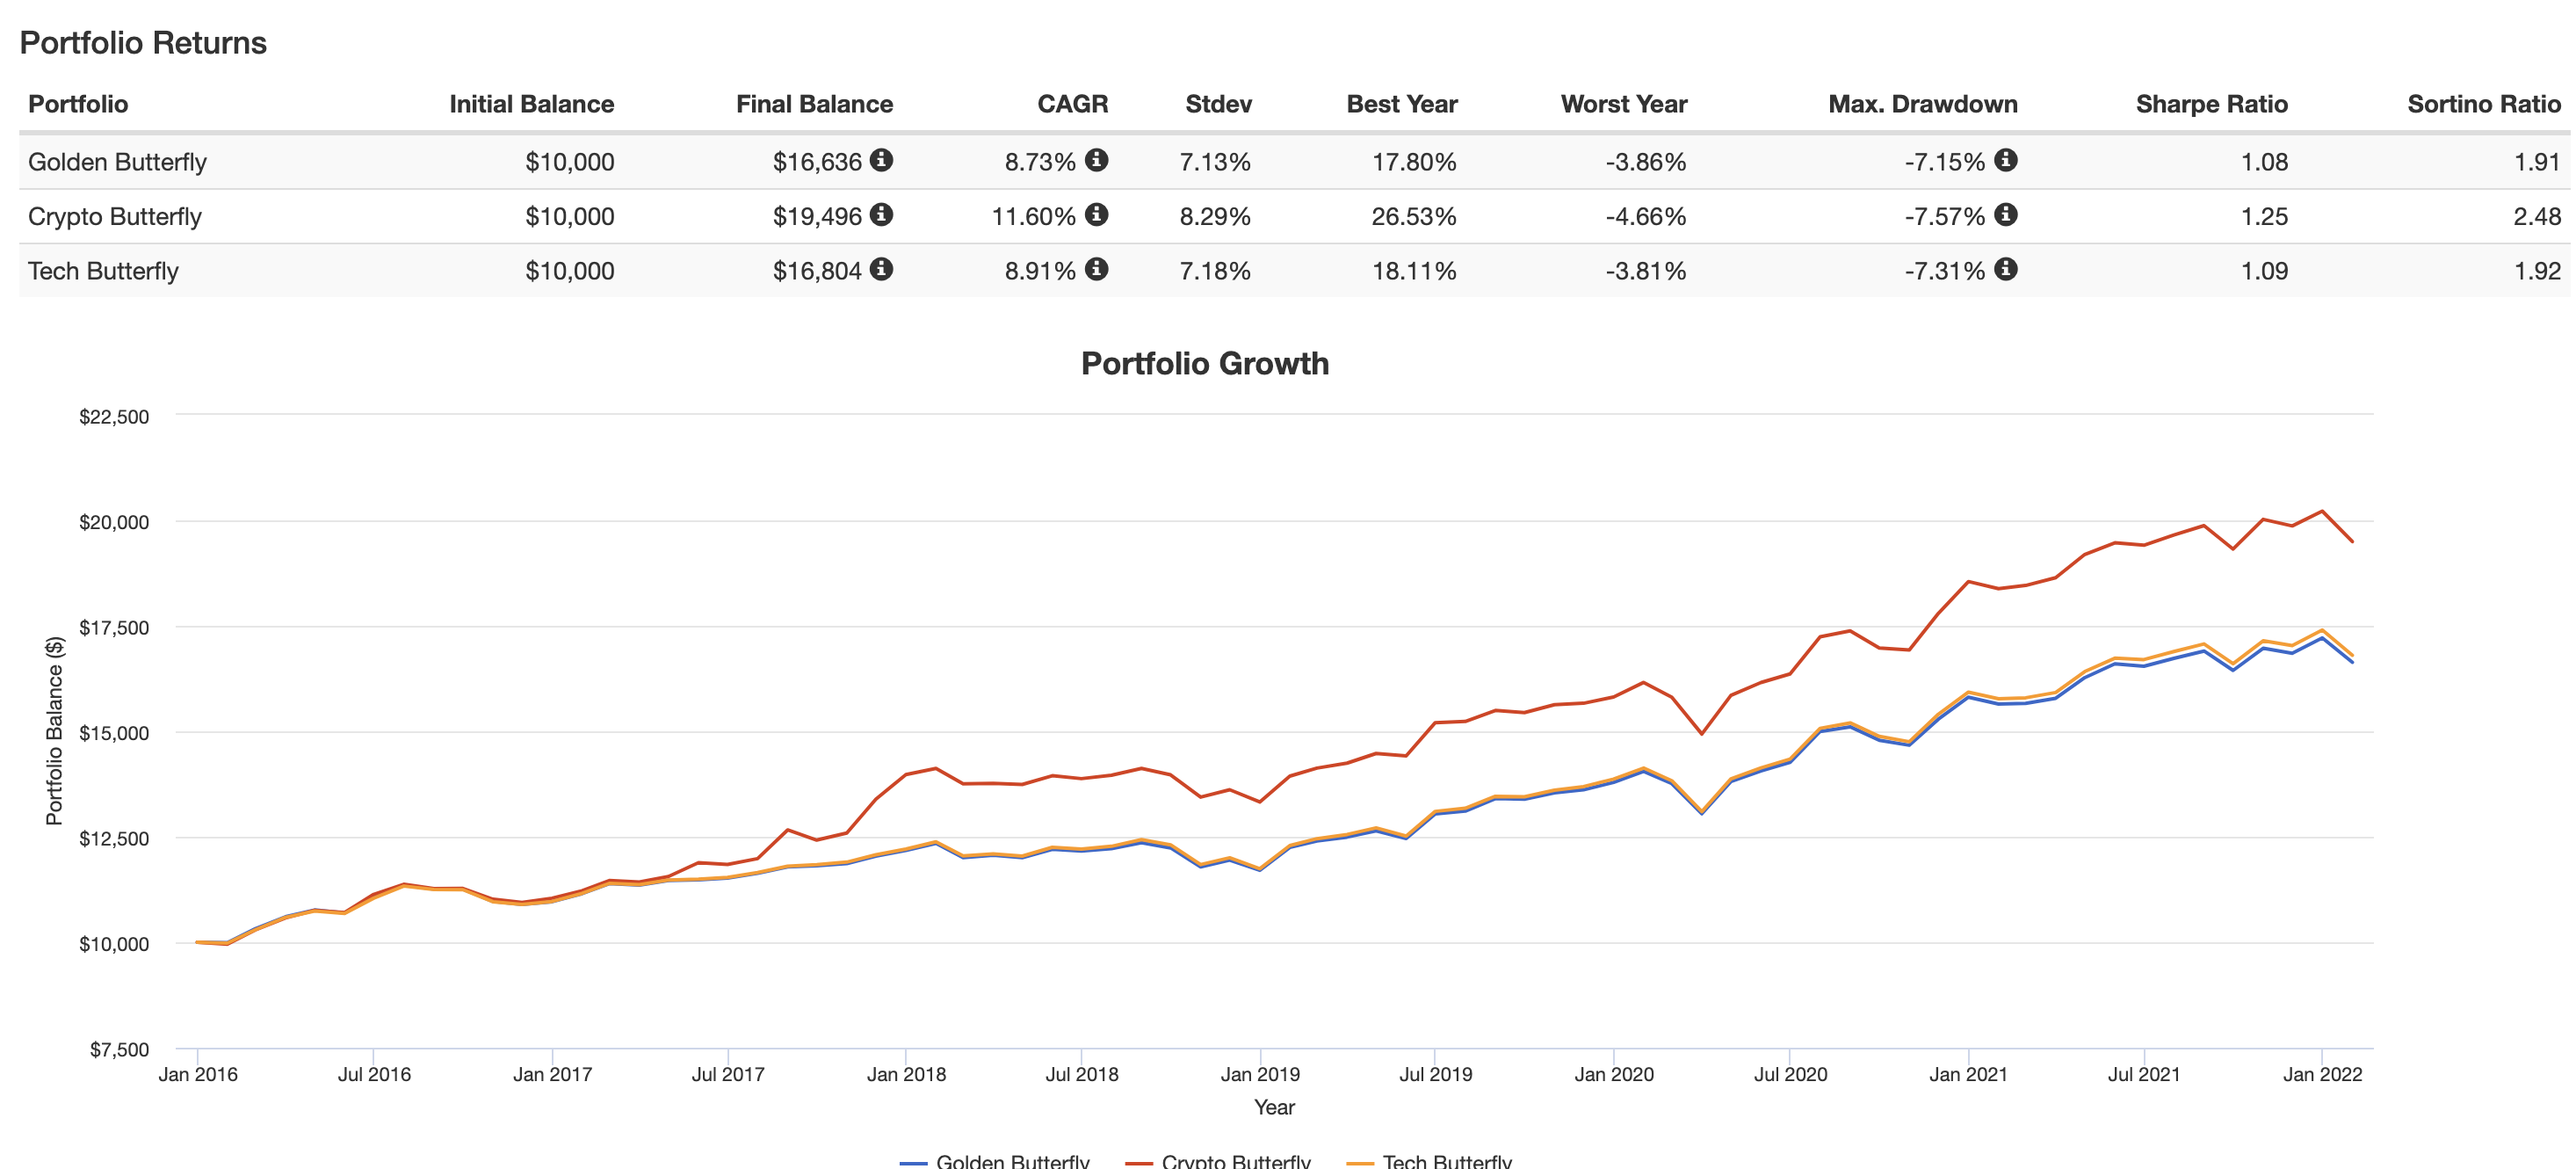The width and height of the screenshot is (2576, 1169).
Task: Click info icon next to Tech Butterfly CAGR
Action: 1097,269
